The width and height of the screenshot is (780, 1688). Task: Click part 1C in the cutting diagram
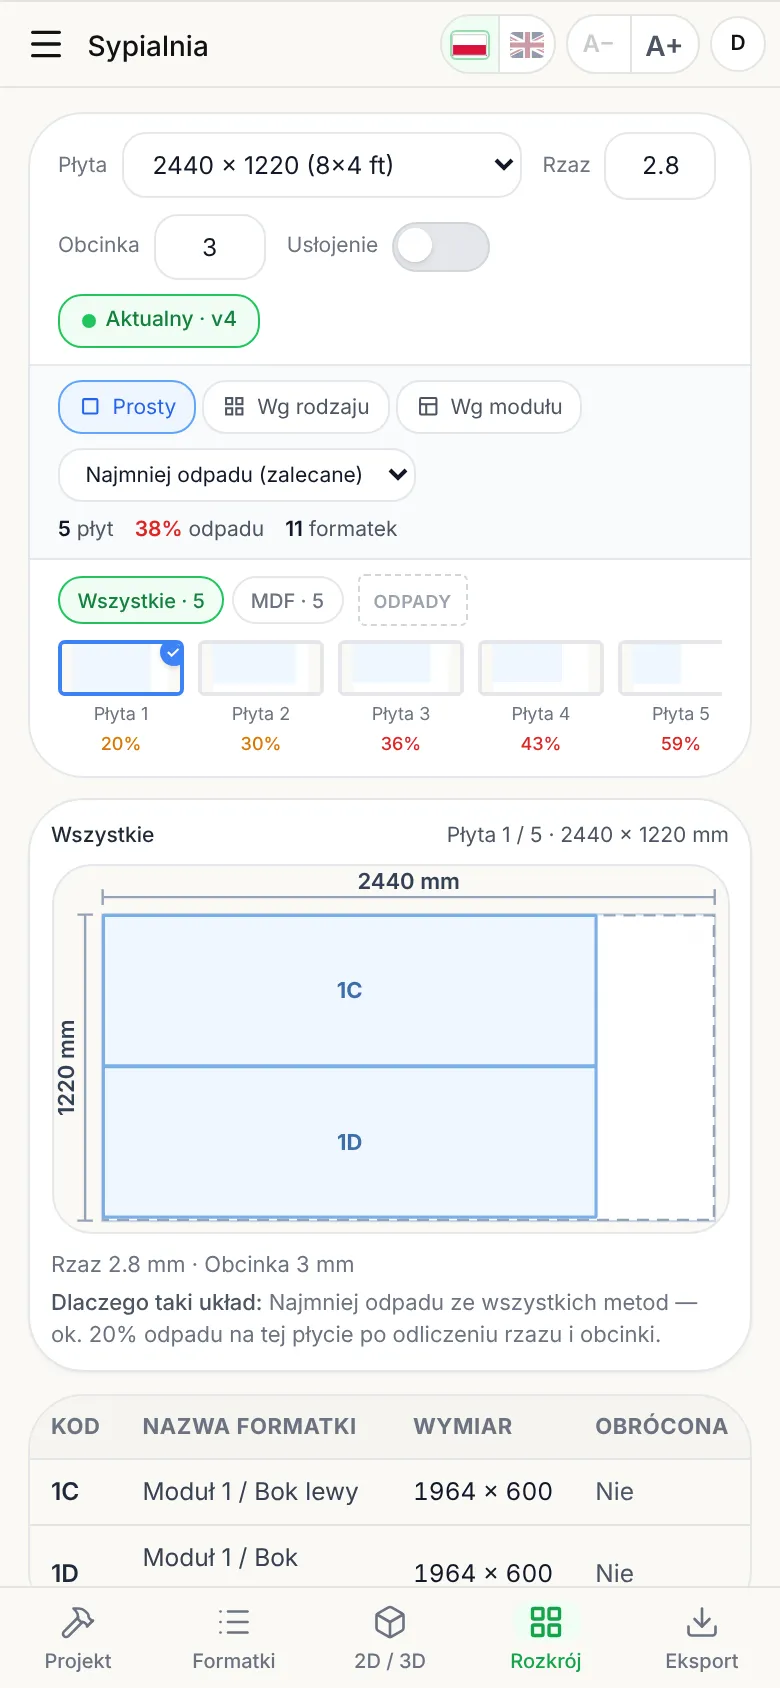(x=349, y=990)
